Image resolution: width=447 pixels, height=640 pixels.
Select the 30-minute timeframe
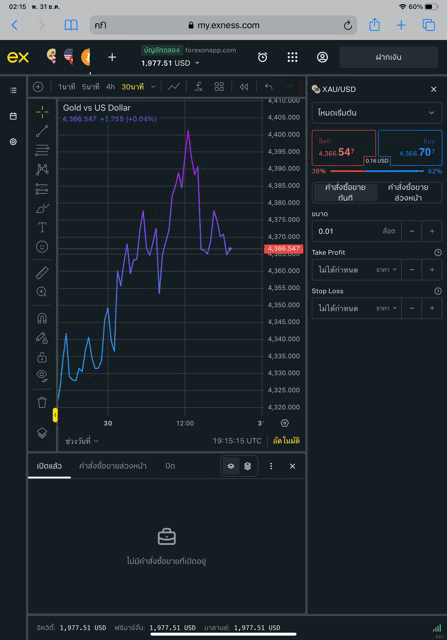pos(133,87)
